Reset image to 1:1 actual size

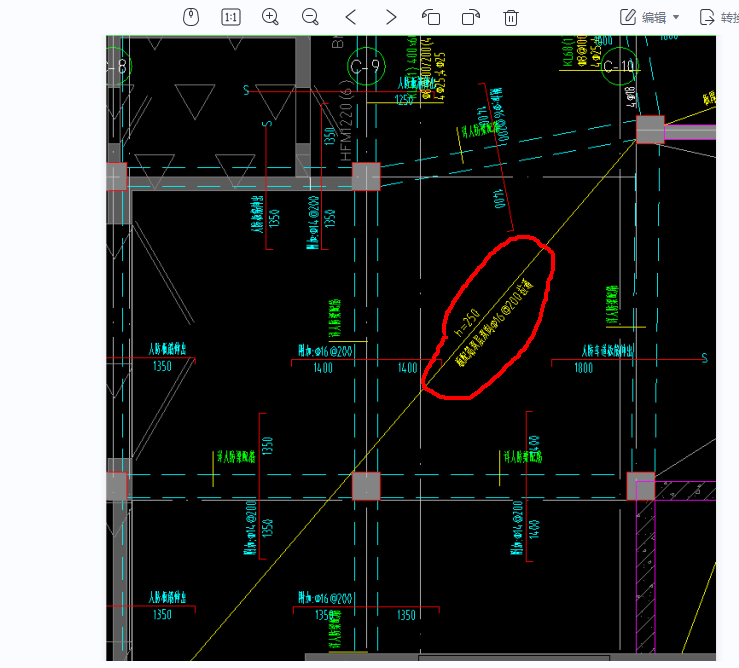(231, 17)
